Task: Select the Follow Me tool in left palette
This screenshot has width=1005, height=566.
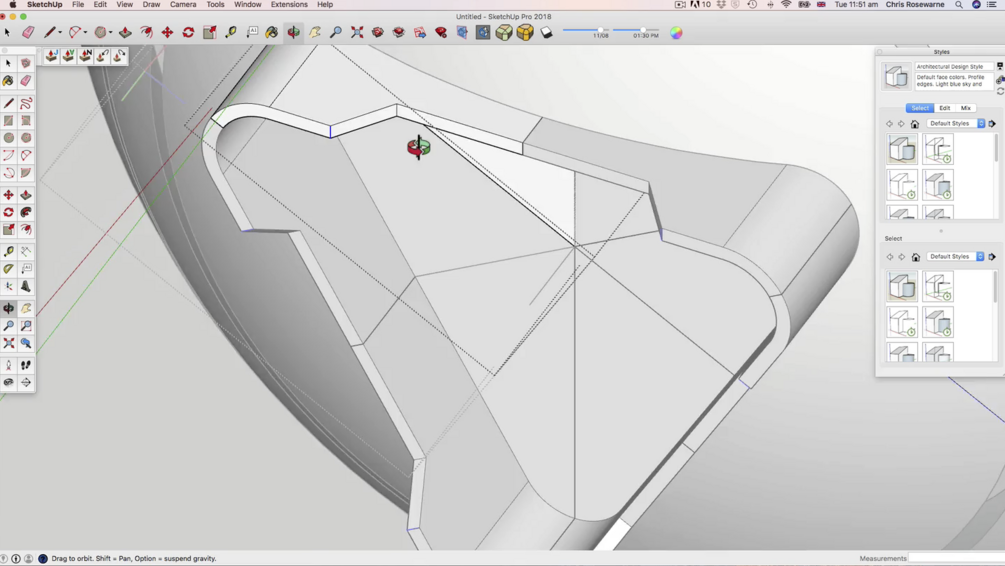Action: point(26,212)
